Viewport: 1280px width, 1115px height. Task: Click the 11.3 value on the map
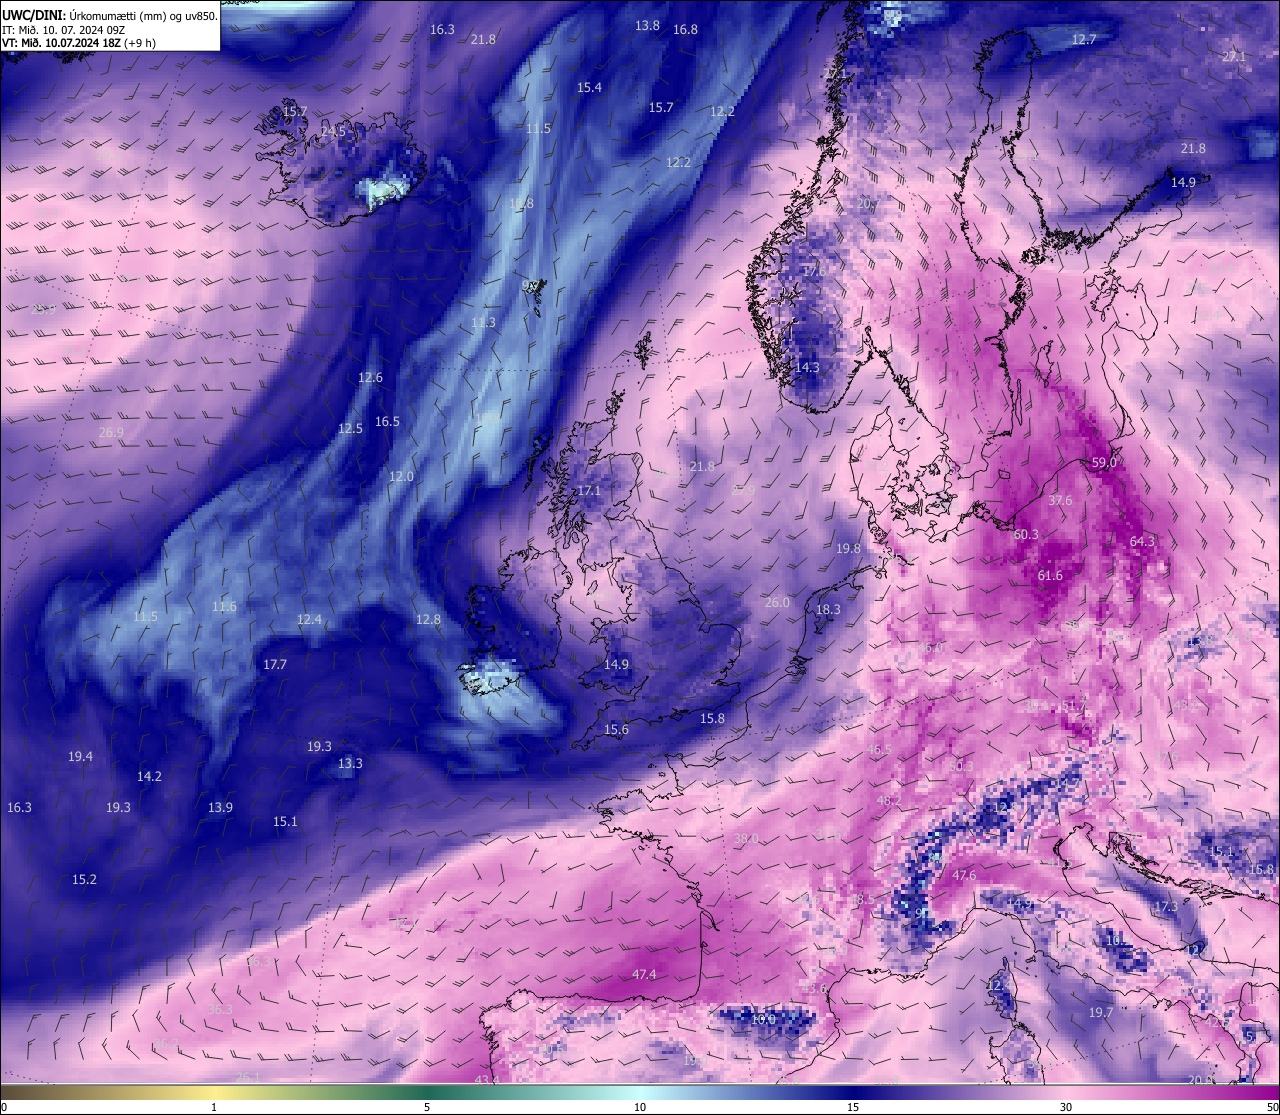[483, 322]
